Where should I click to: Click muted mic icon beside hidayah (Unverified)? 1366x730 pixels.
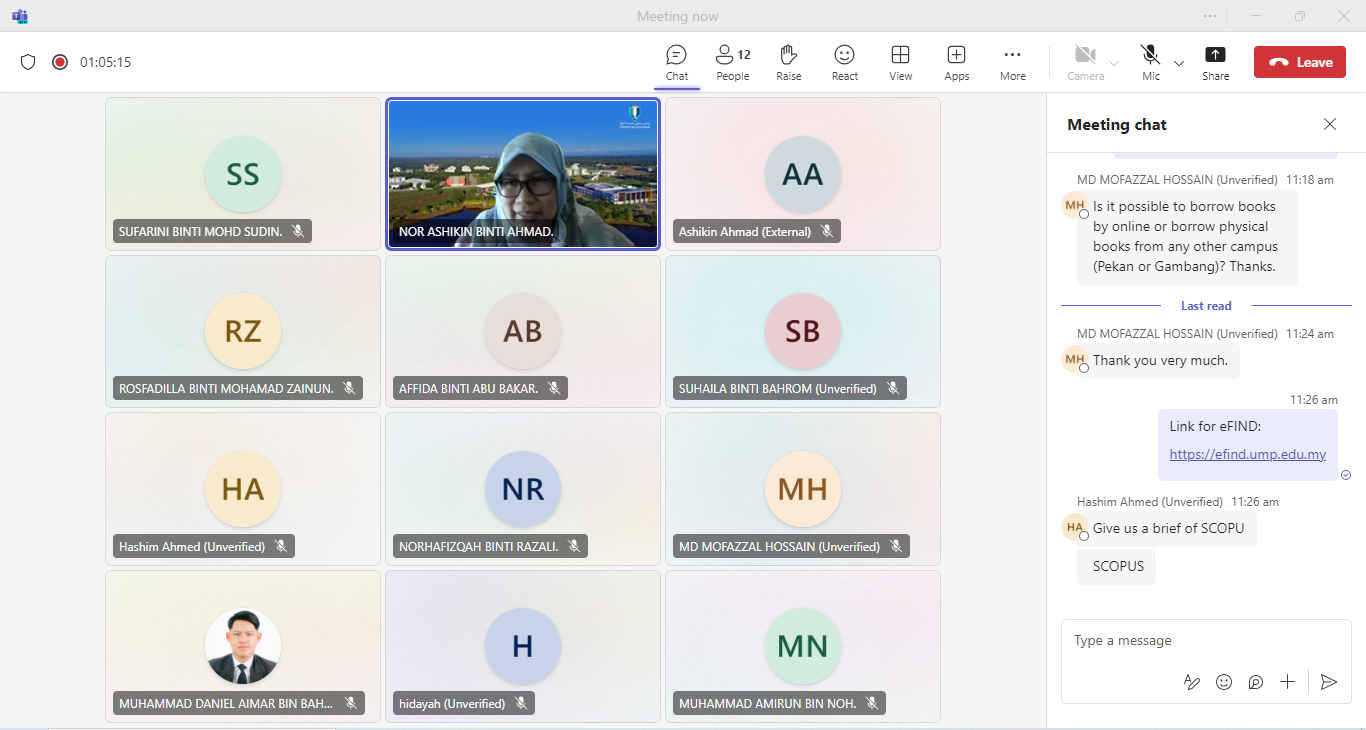(x=521, y=703)
